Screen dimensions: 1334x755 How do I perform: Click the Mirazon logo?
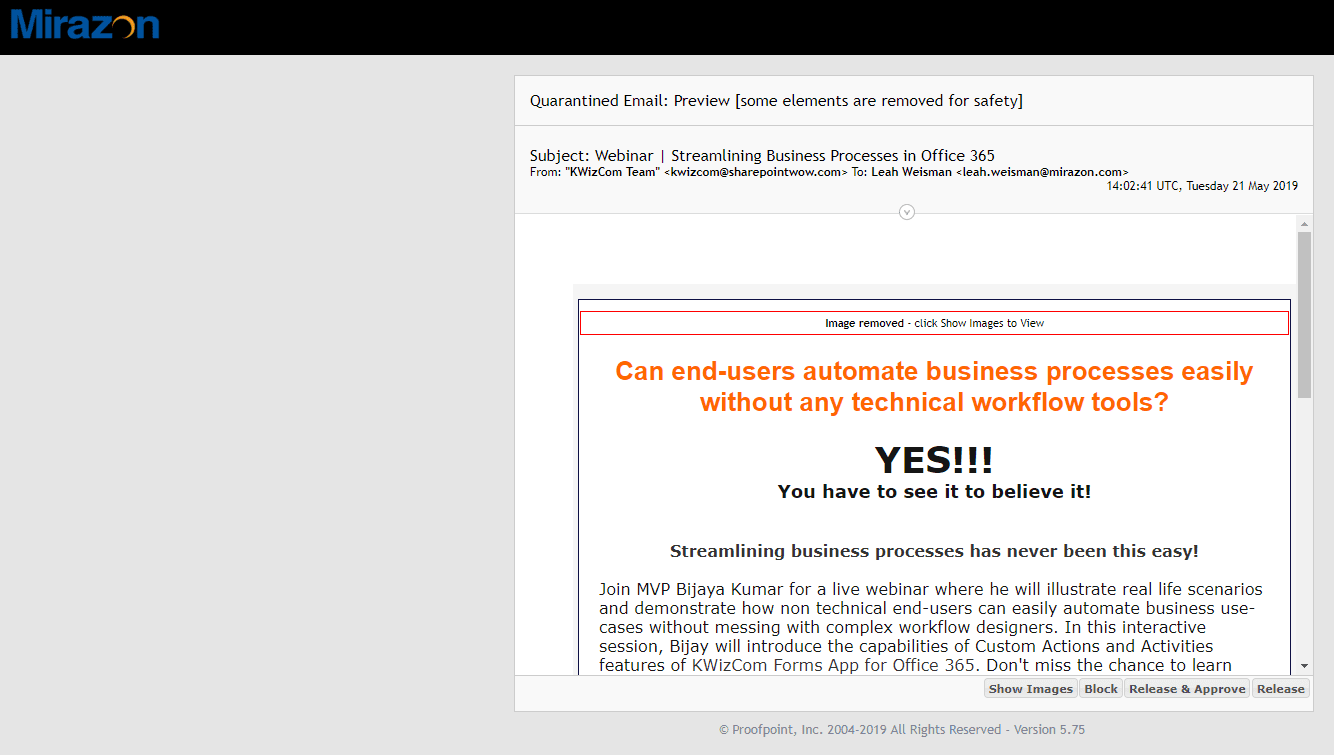[85, 24]
